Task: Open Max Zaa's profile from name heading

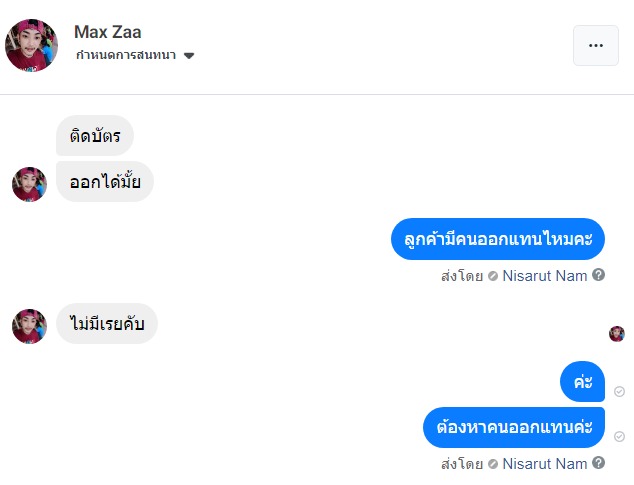Action: pyautogui.click(x=108, y=32)
